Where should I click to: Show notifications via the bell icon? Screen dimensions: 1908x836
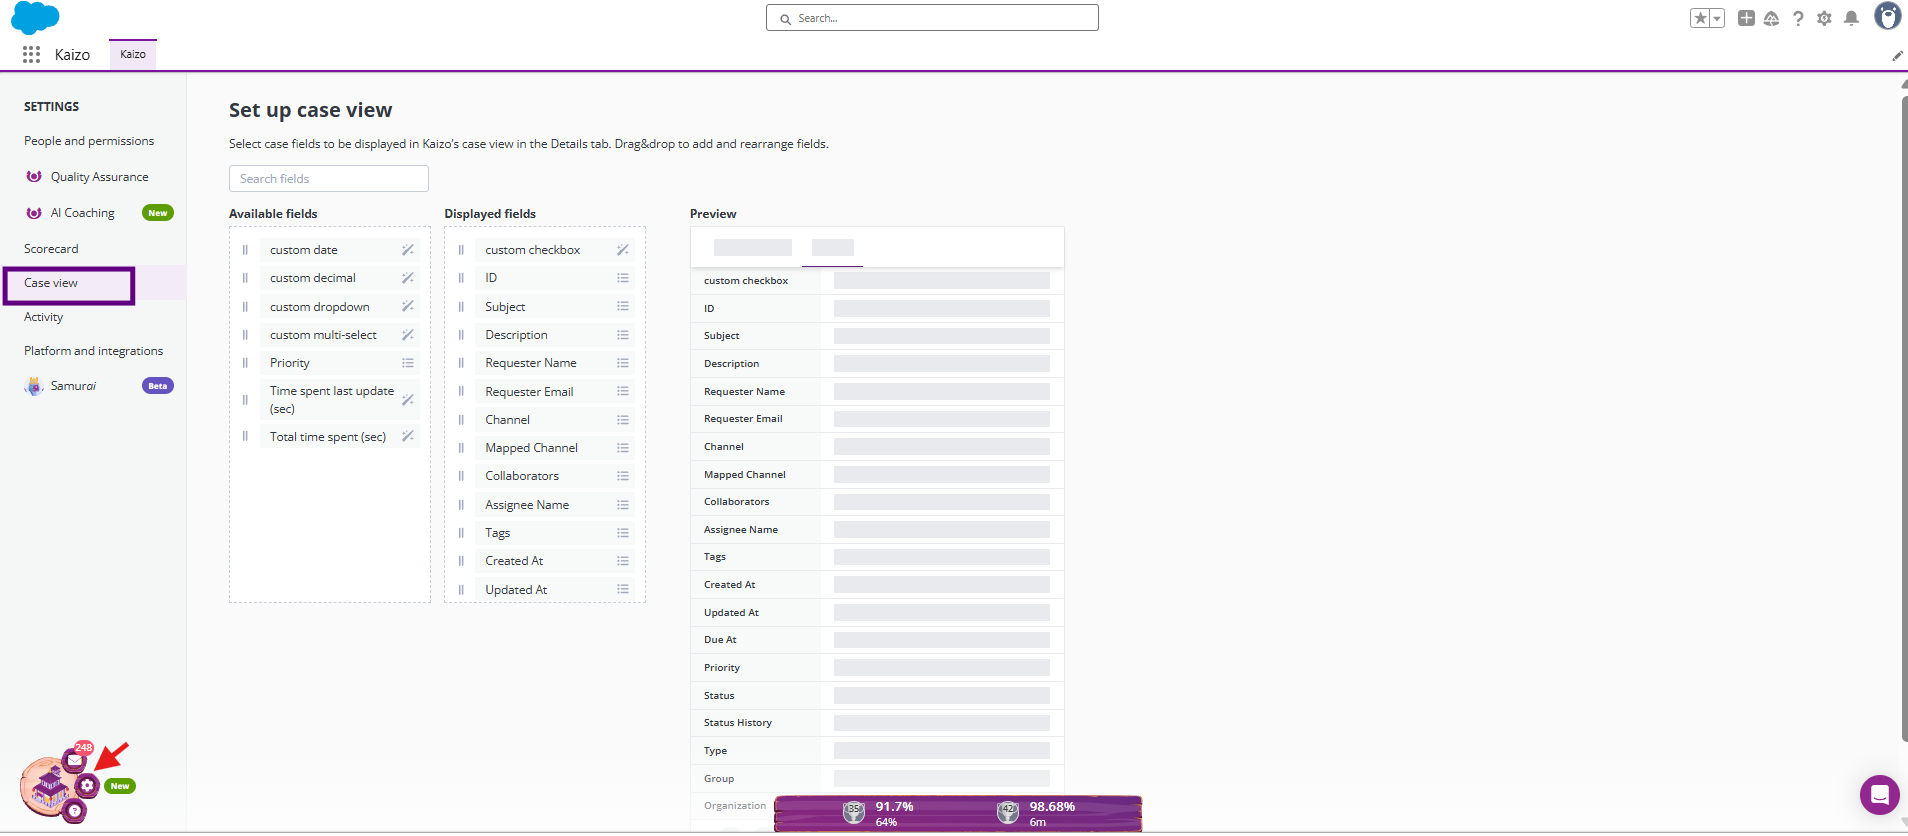pyautogui.click(x=1851, y=18)
